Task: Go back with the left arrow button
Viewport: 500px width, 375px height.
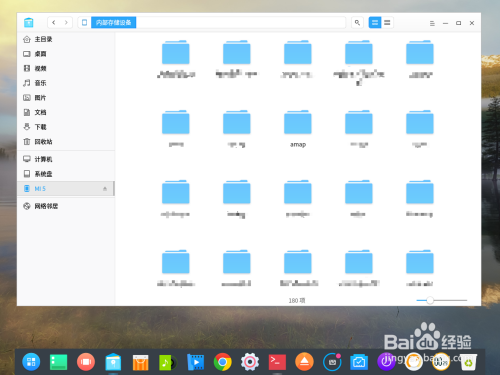Action: (54, 23)
